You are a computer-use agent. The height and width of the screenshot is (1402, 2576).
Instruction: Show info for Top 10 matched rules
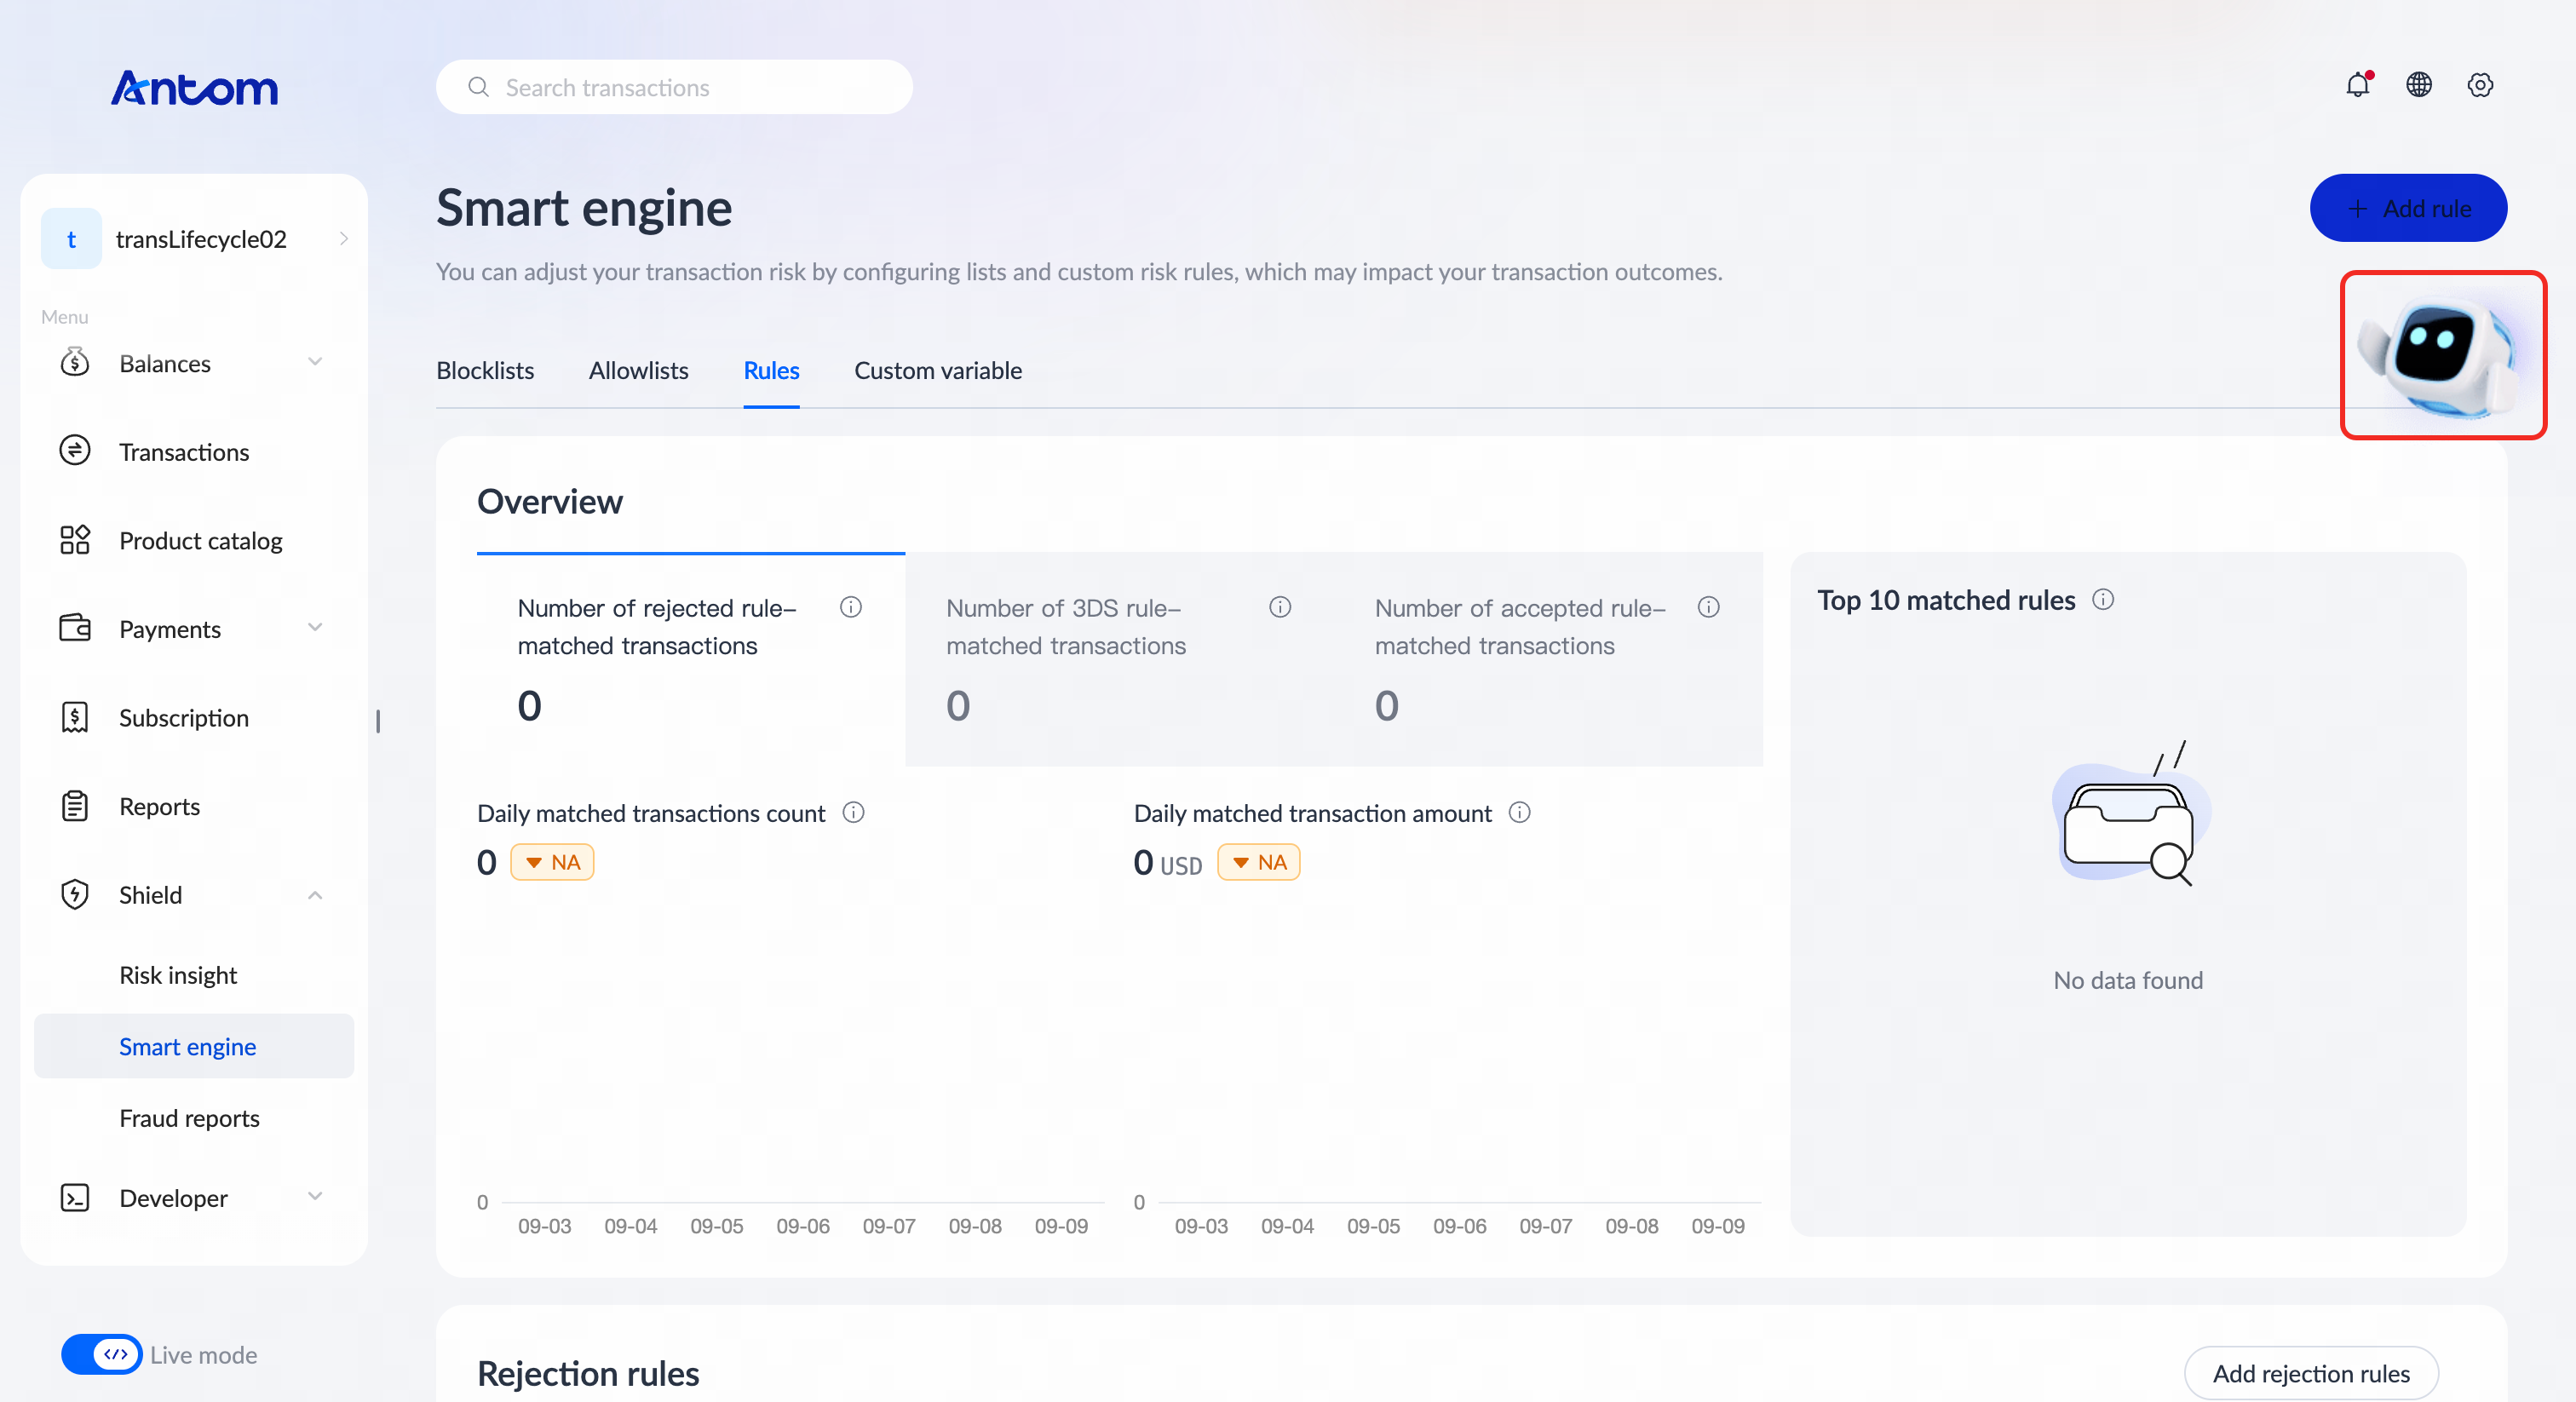click(x=2103, y=599)
